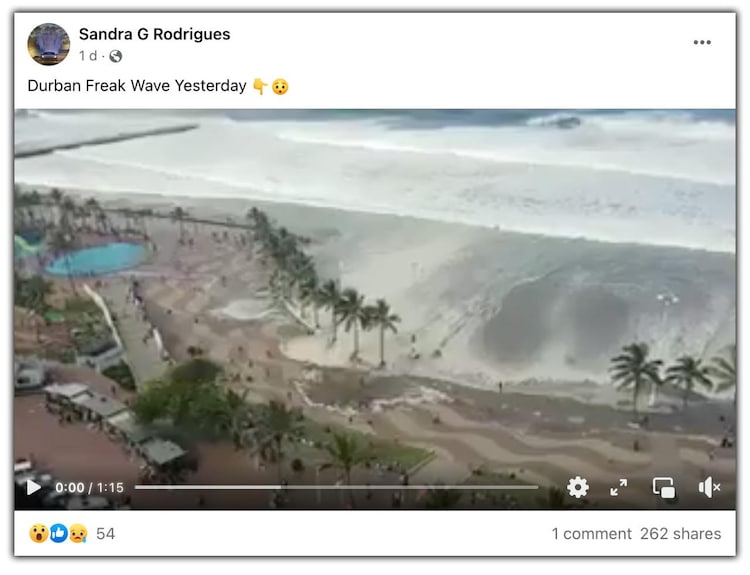The height and width of the screenshot is (575, 750).
Task: Expand video to fullscreen
Action: click(618, 487)
